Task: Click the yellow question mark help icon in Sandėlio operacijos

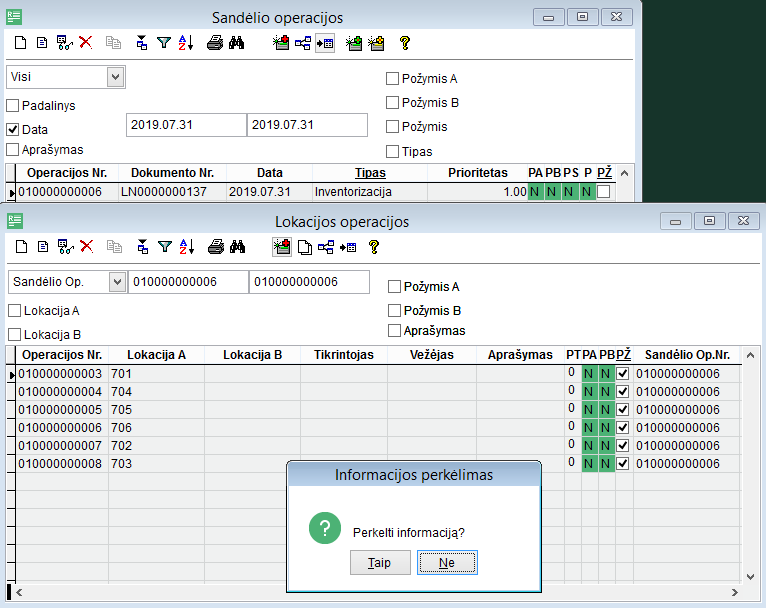Action: tap(404, 43)
